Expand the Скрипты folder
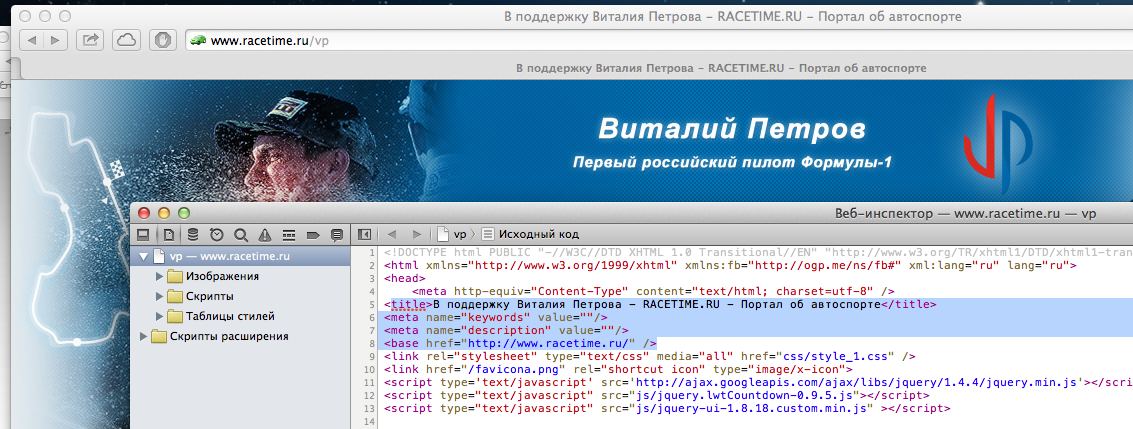Screen dimensions: 1133x429 tap(160, 296)
